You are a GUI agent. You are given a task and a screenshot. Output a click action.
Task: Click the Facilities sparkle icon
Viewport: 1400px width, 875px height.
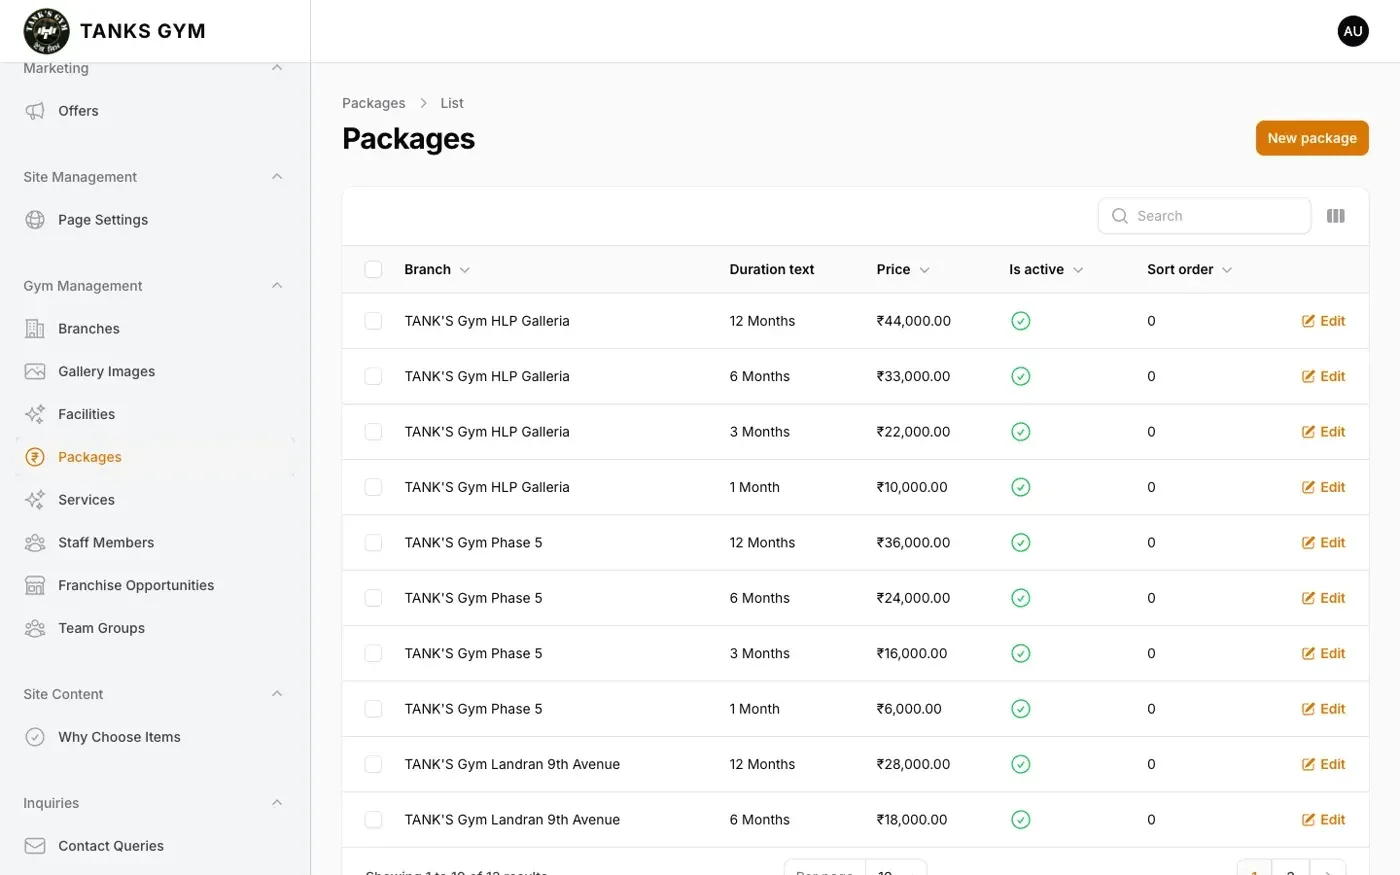click(x=35, y=414)
